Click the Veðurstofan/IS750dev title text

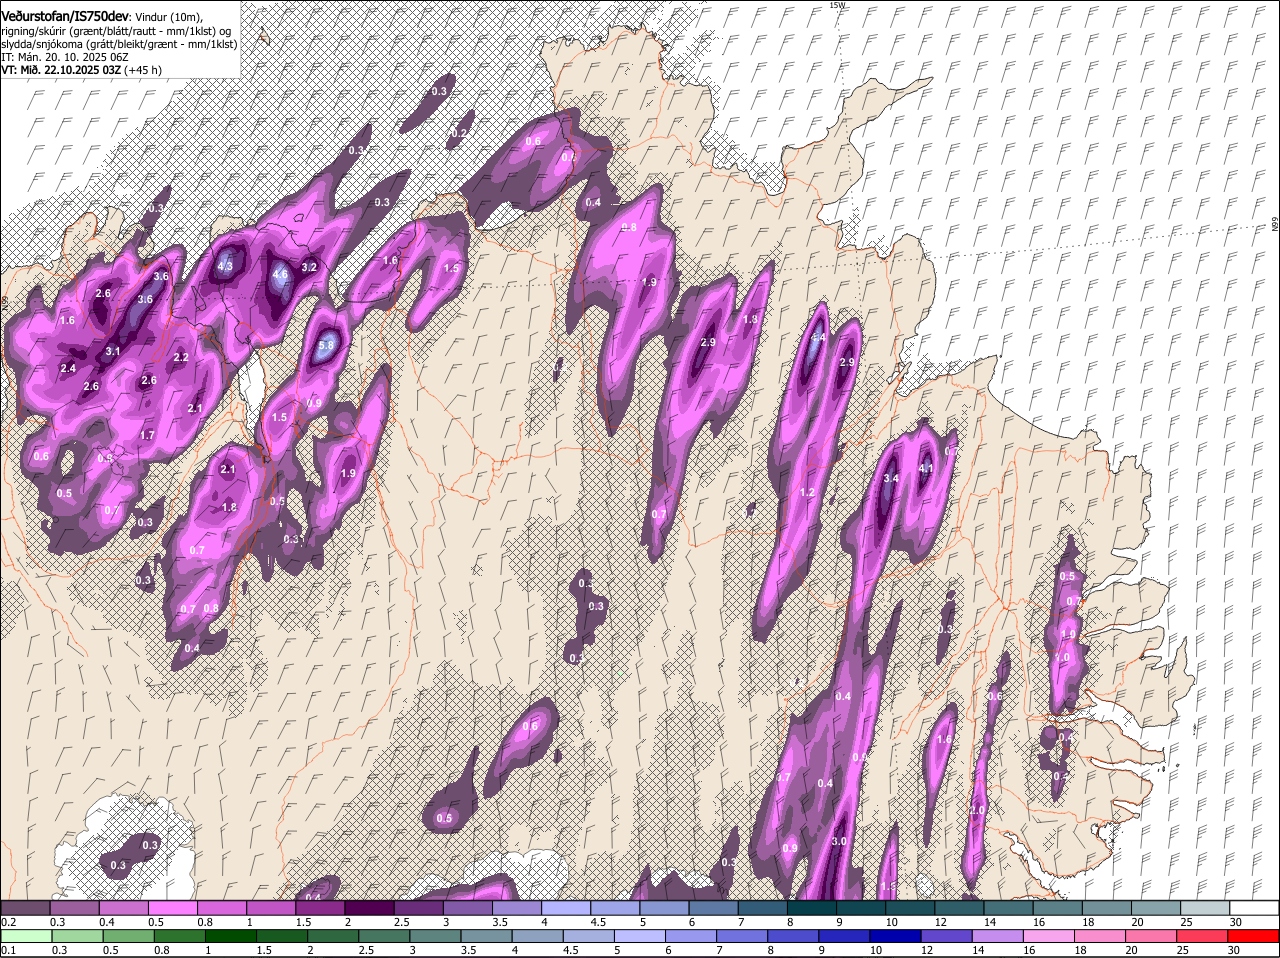(65, 16)
